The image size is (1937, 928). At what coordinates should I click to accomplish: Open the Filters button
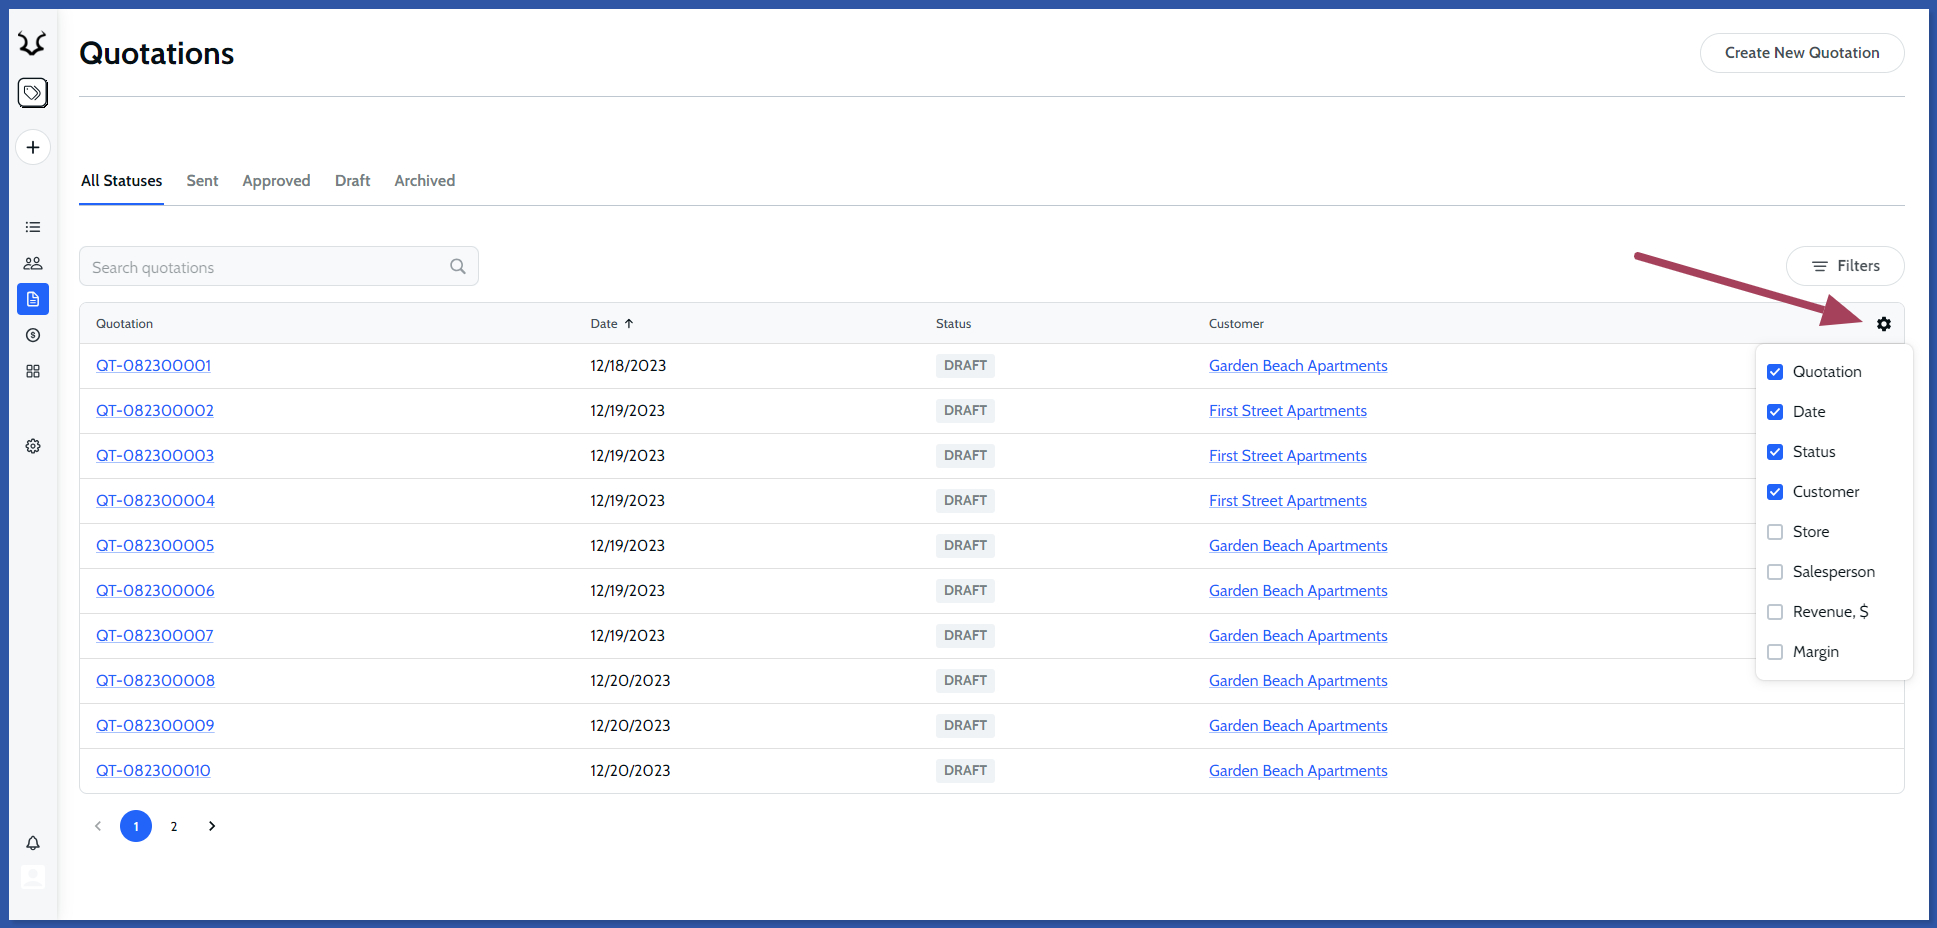pos(1845,266)
